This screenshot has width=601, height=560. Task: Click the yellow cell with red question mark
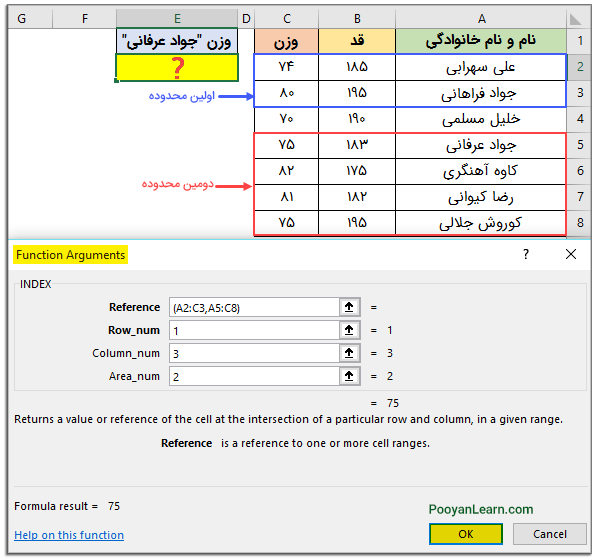click(x=177, y=67)
